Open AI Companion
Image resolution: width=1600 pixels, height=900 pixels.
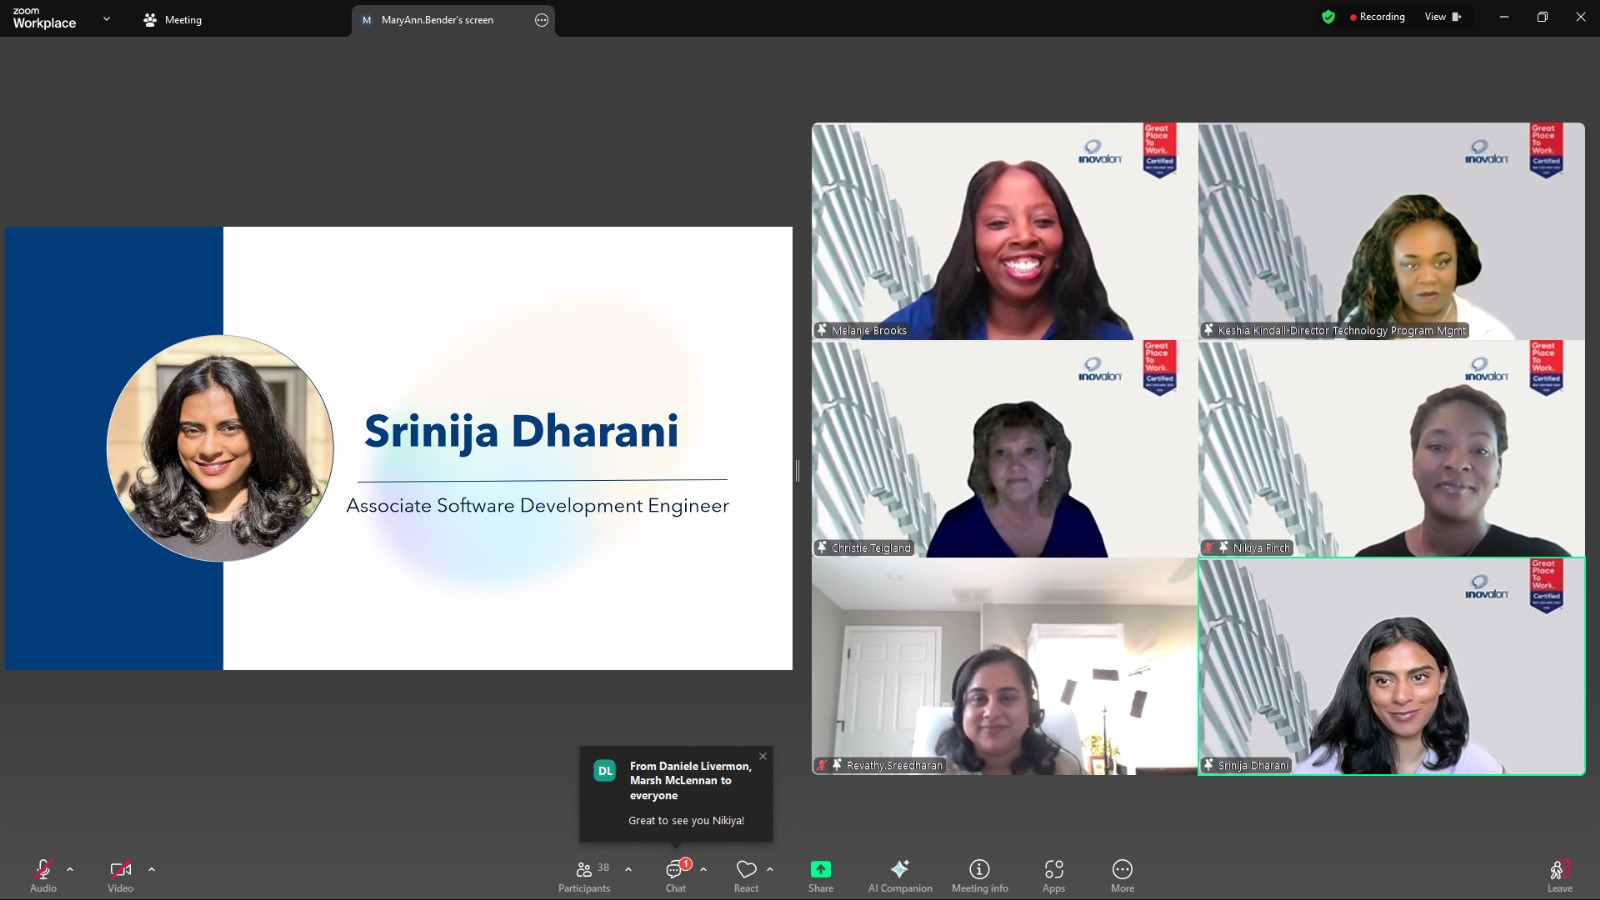(x=900, y=874)
